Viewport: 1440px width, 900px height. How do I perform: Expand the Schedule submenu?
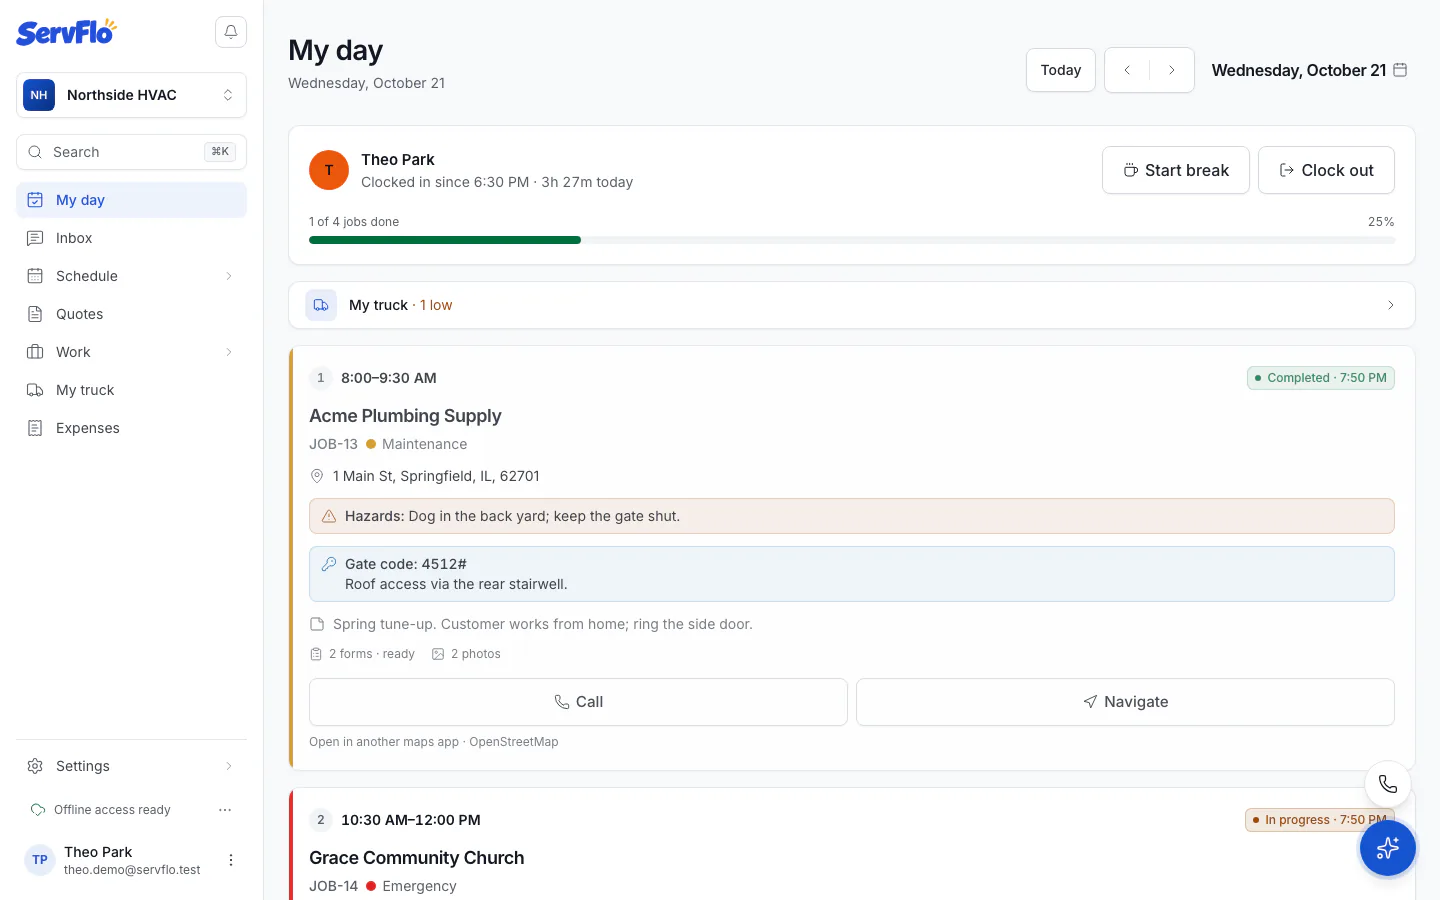pos(229,276)
